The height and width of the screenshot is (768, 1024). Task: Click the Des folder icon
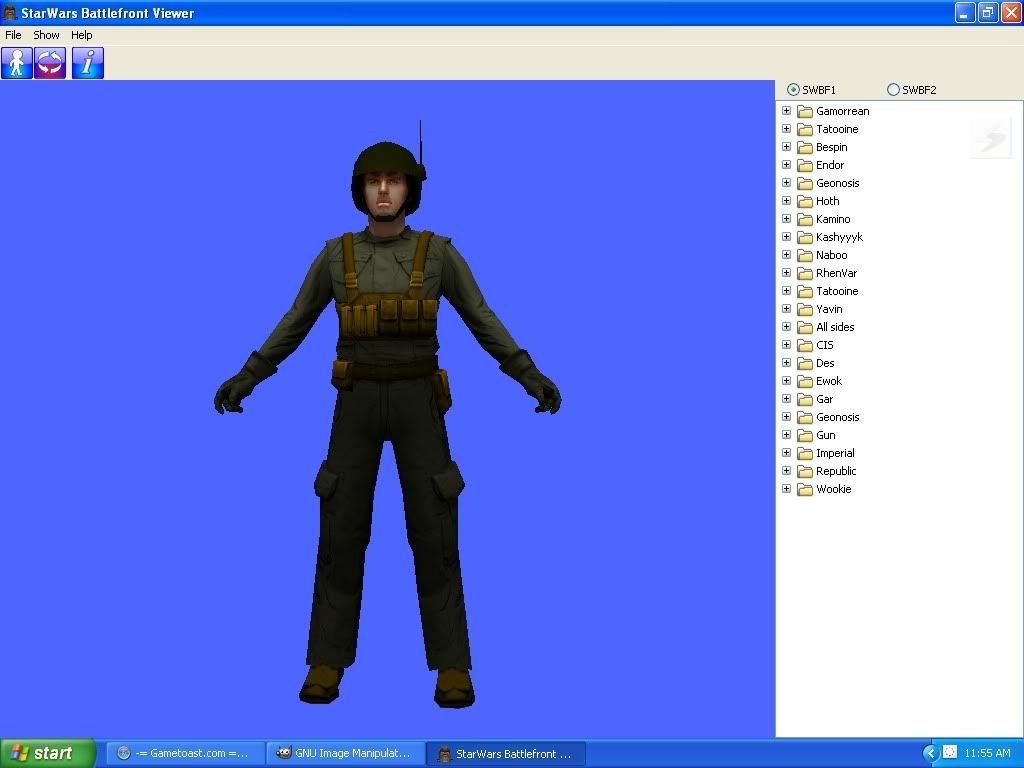pyautogui.click(x=805, y=363)
